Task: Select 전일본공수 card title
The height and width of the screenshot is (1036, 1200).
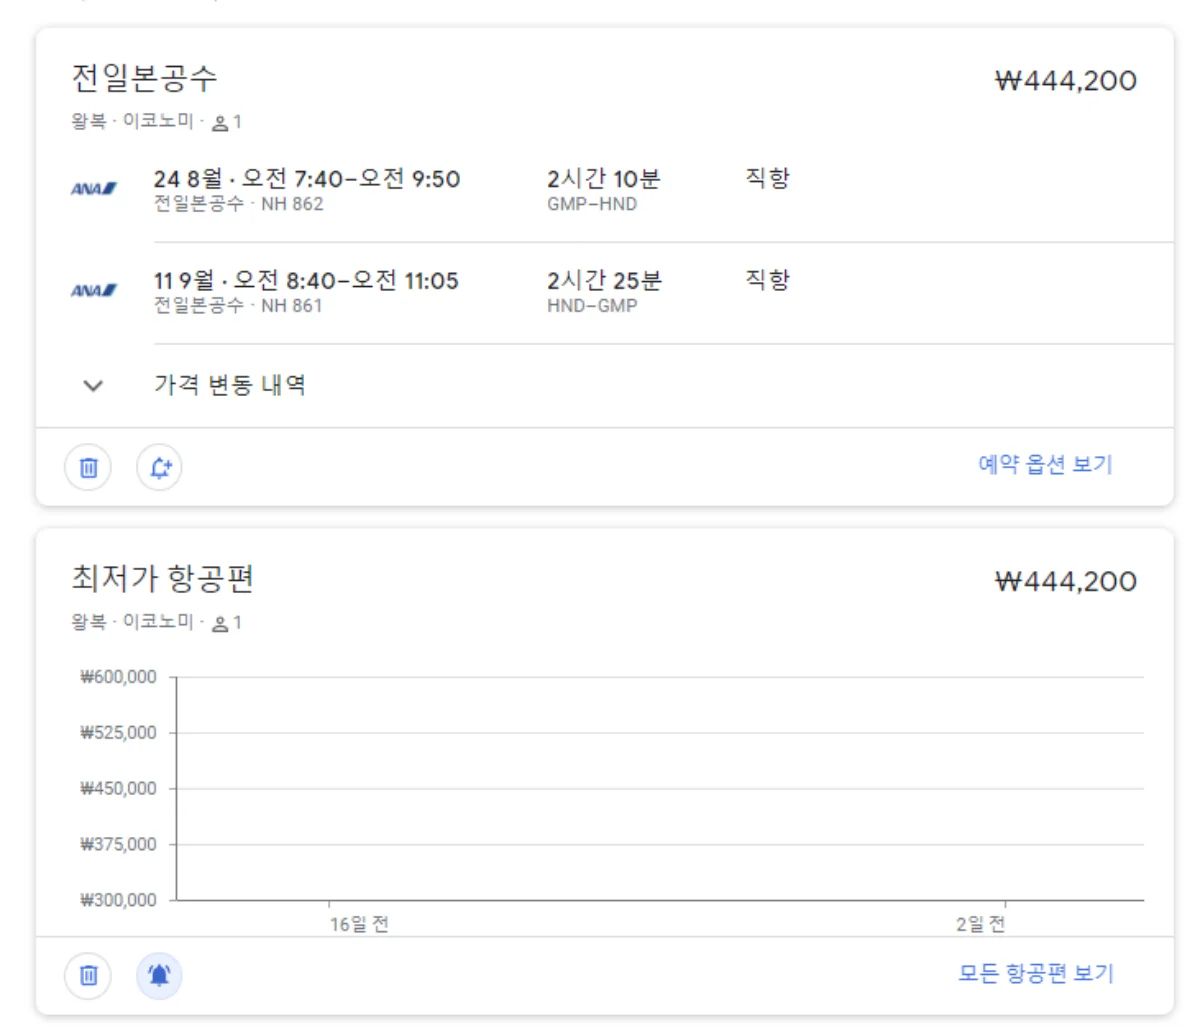Action: tap(144, 78)
